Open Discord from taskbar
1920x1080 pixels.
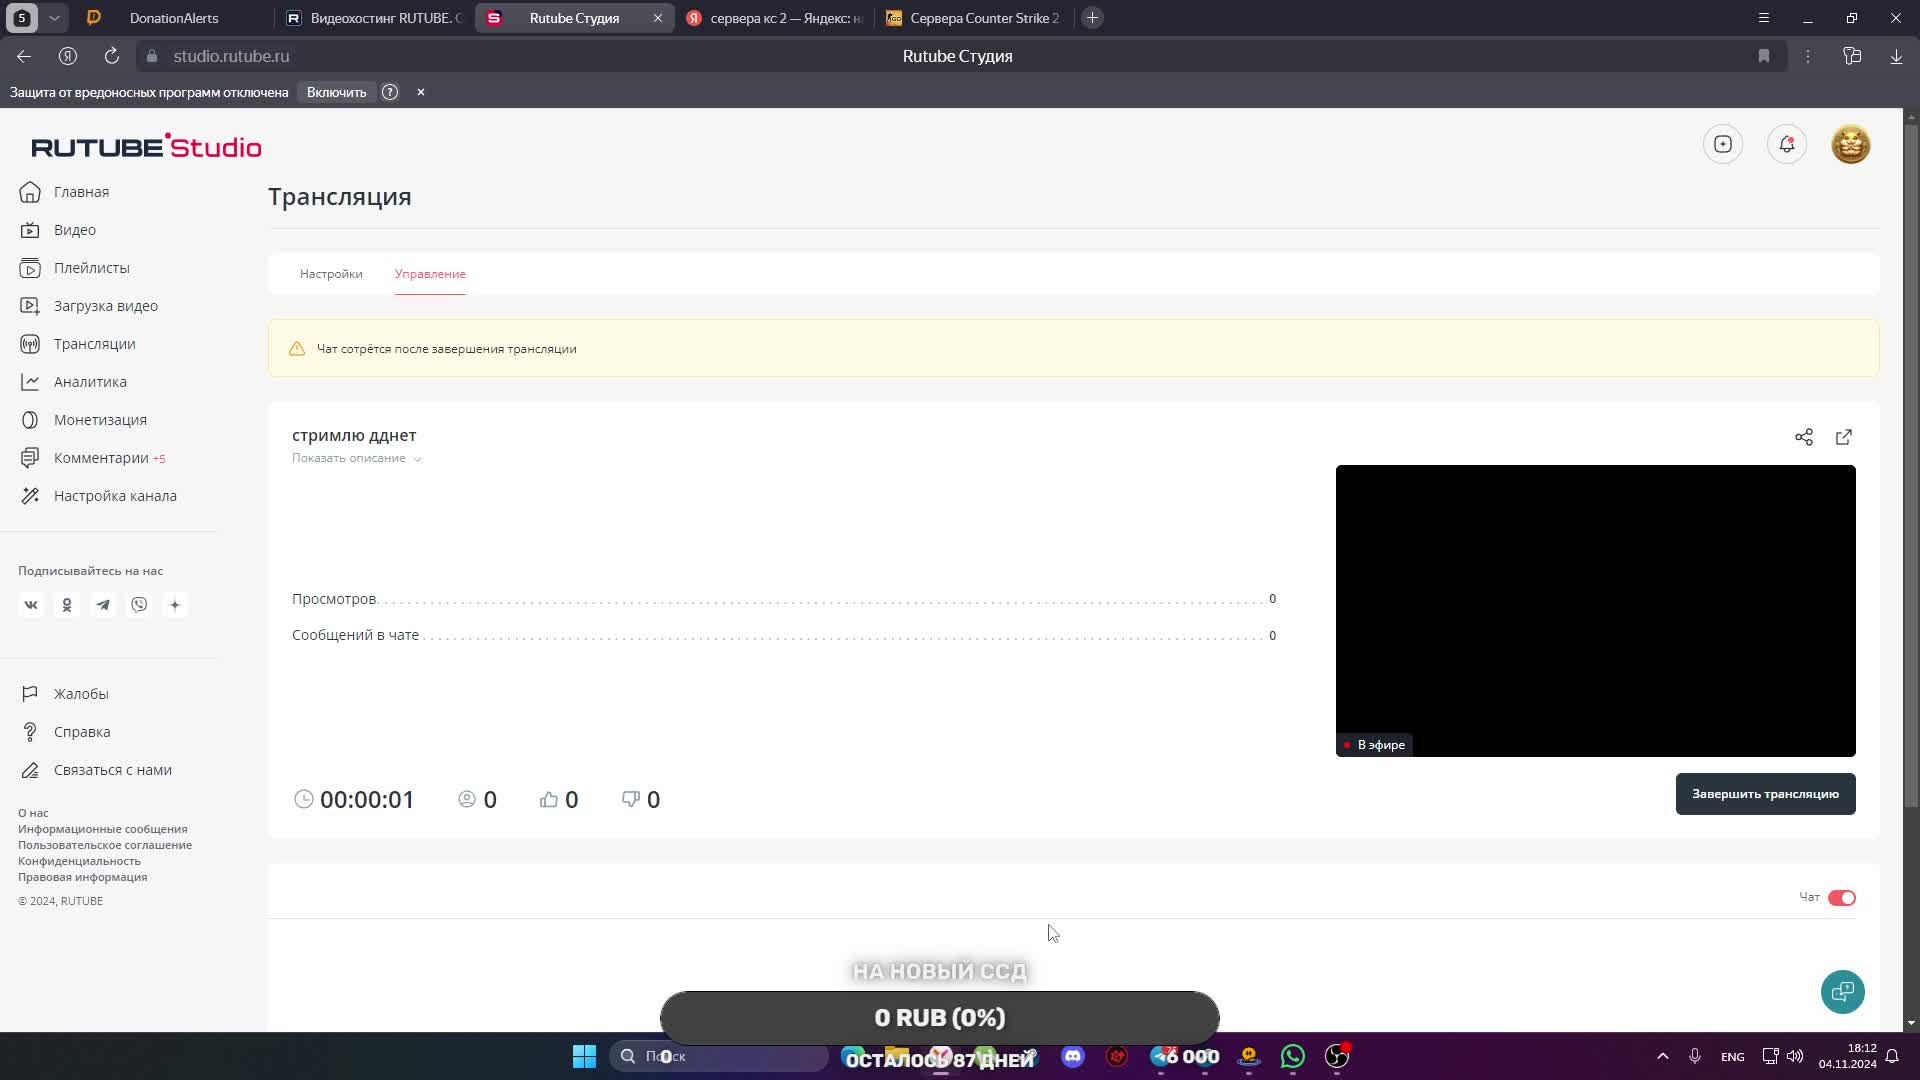point(1073,1056)
